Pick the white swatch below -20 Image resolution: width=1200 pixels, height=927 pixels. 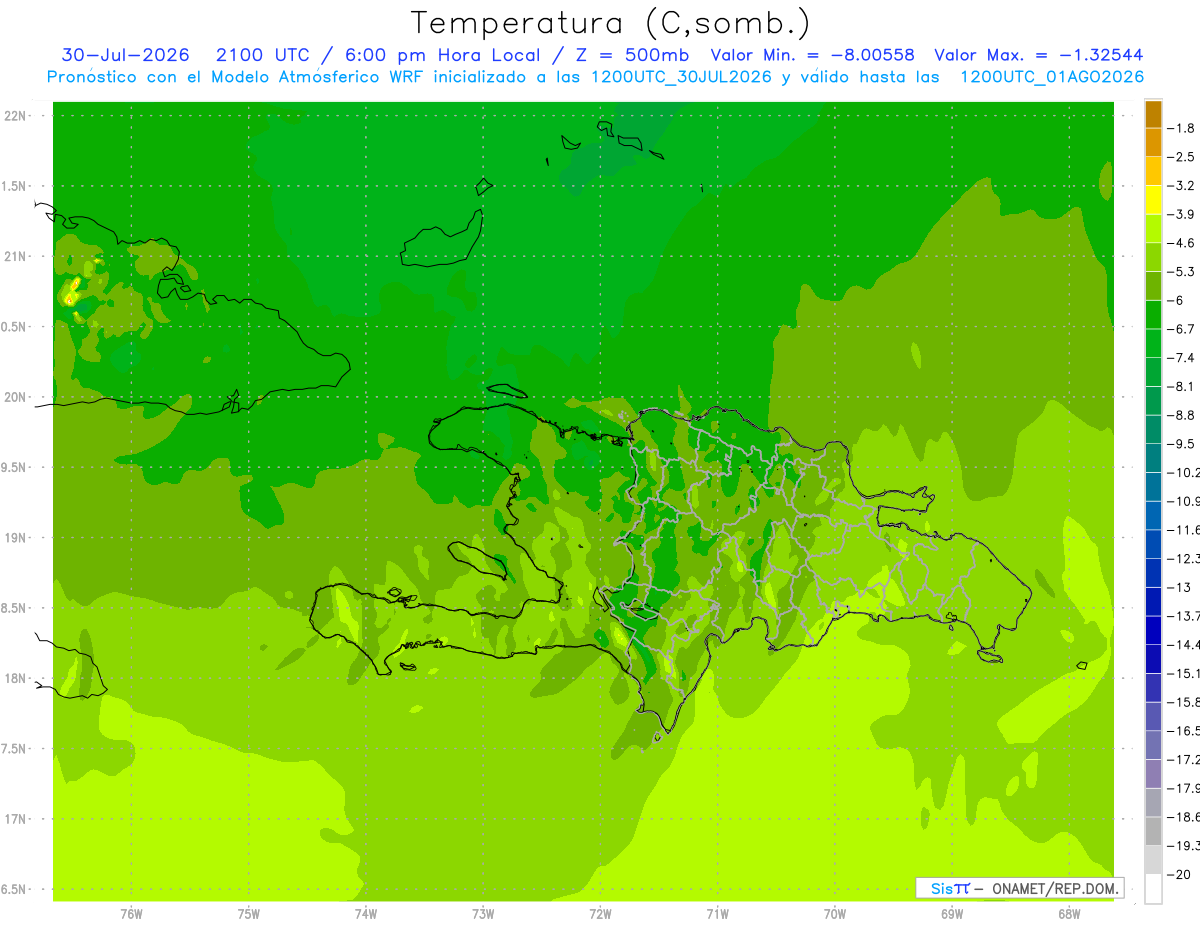(x=1153, y=888)
